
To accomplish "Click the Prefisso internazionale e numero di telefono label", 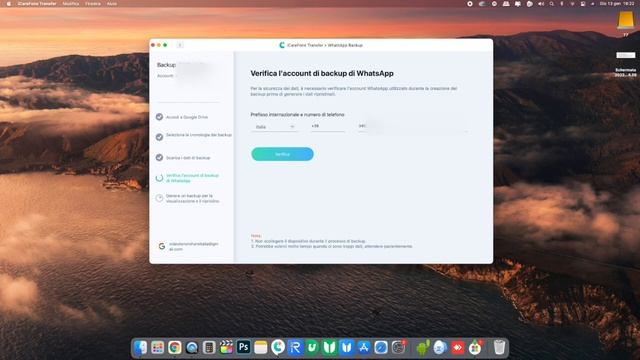I will 298,115.
